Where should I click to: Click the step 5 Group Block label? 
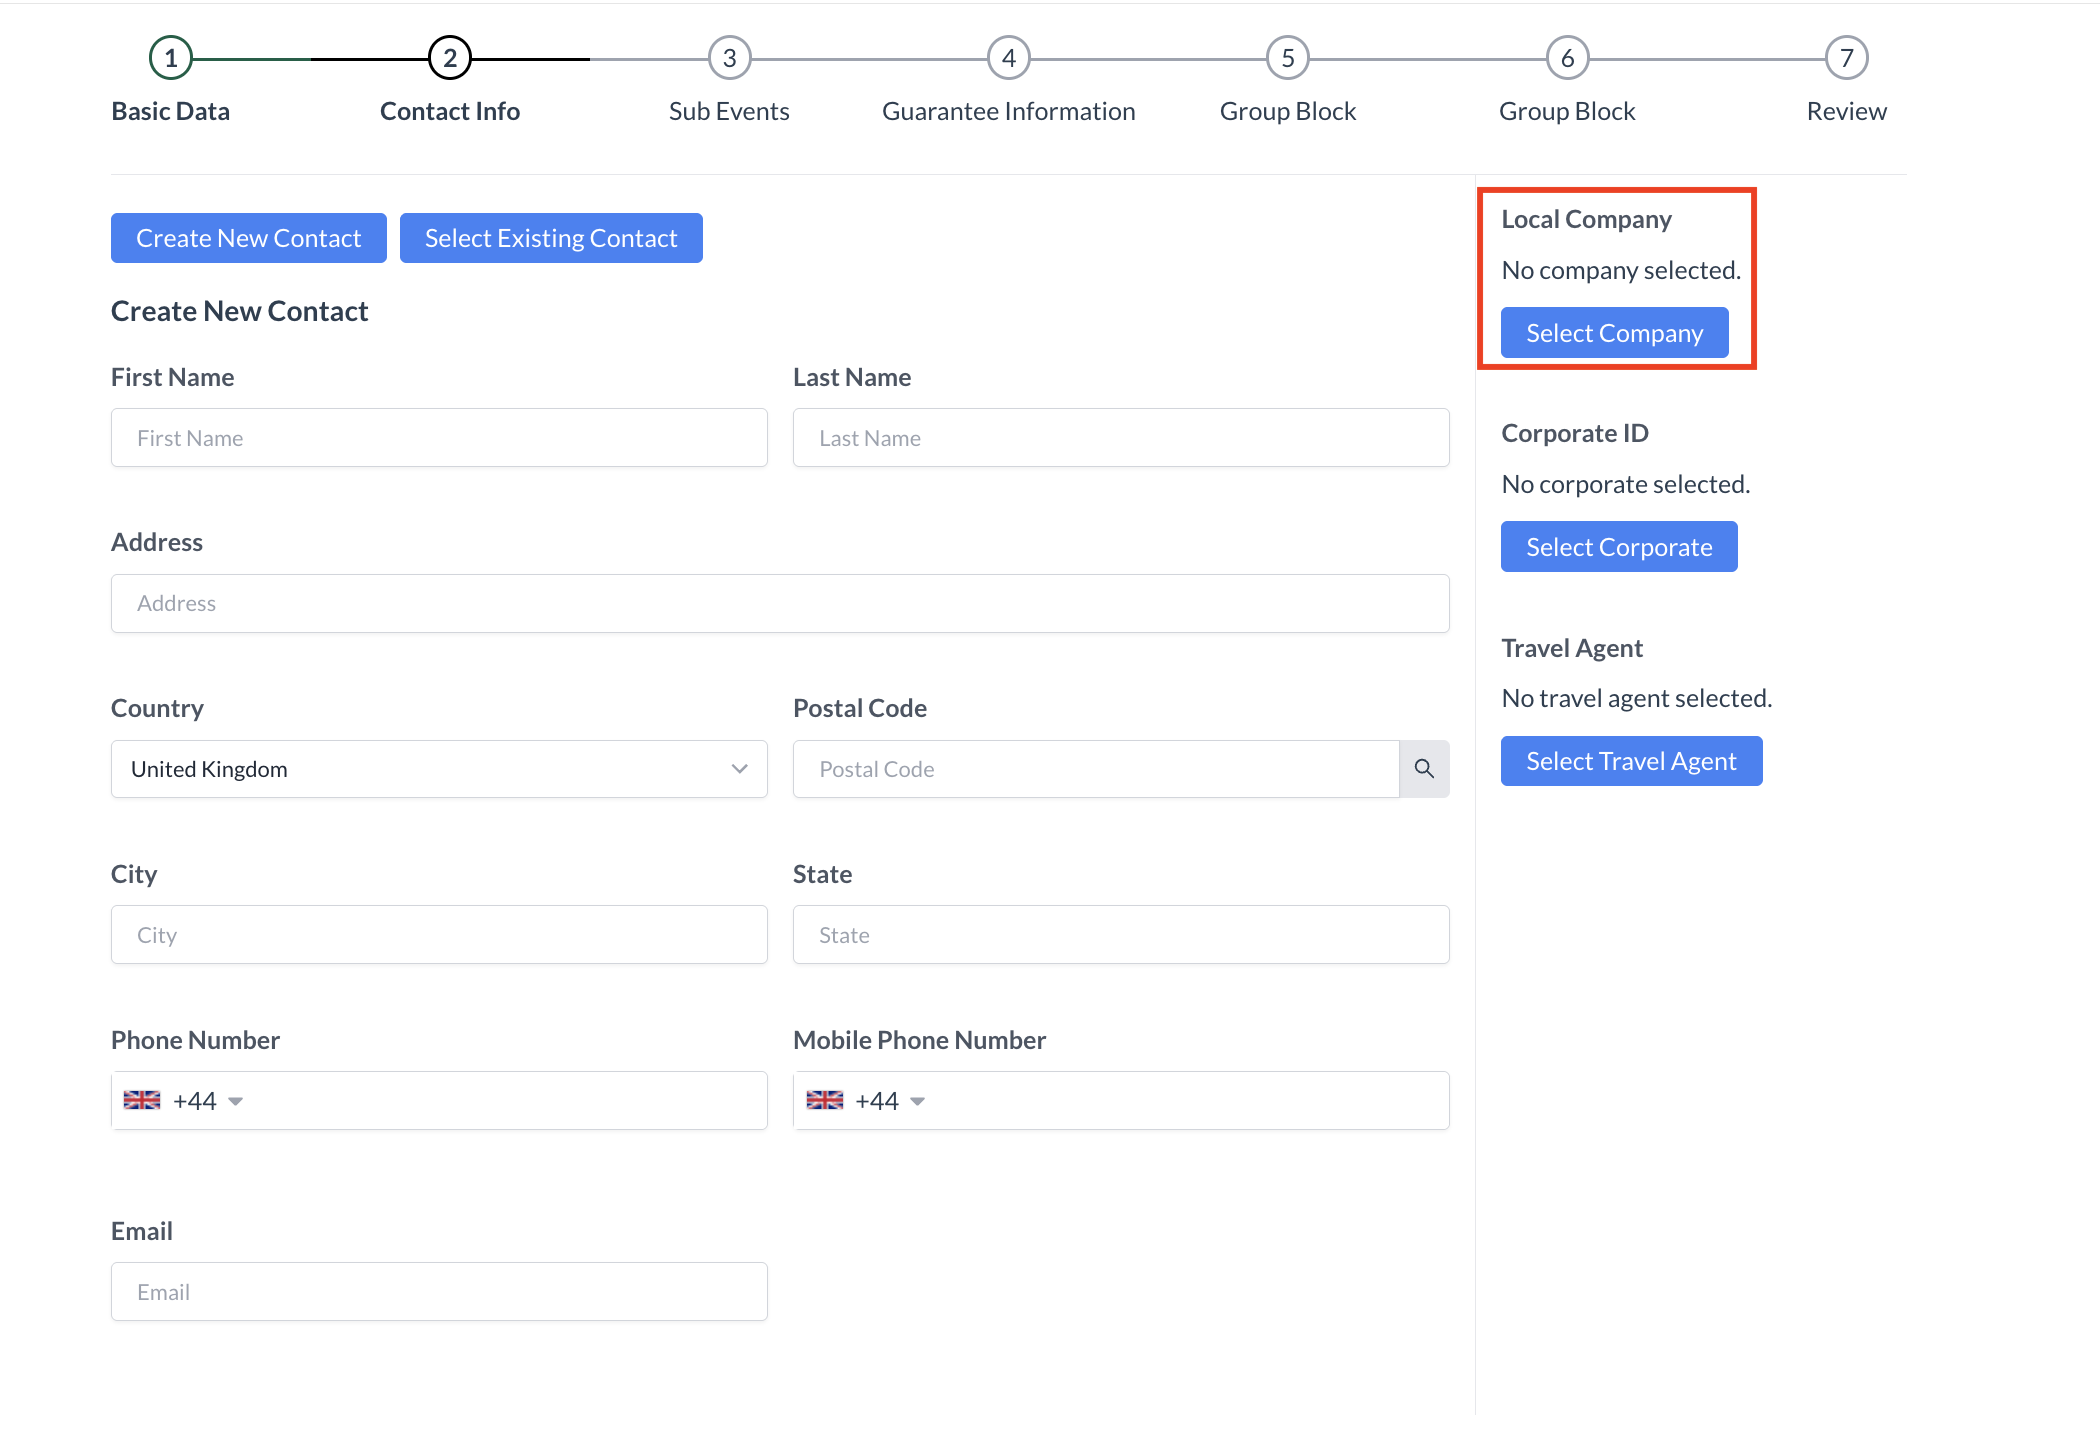(x=1288, y=111)
